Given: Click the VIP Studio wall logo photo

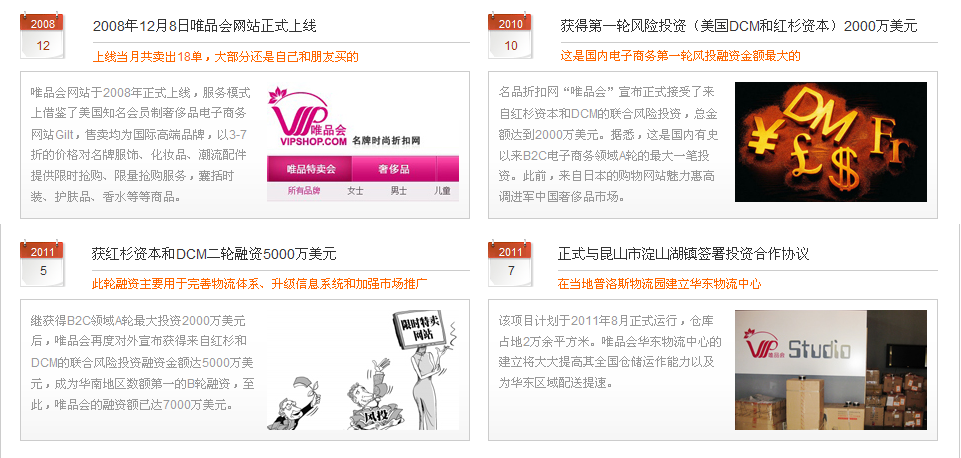Looking at the screenshot, I should [830, 370].
